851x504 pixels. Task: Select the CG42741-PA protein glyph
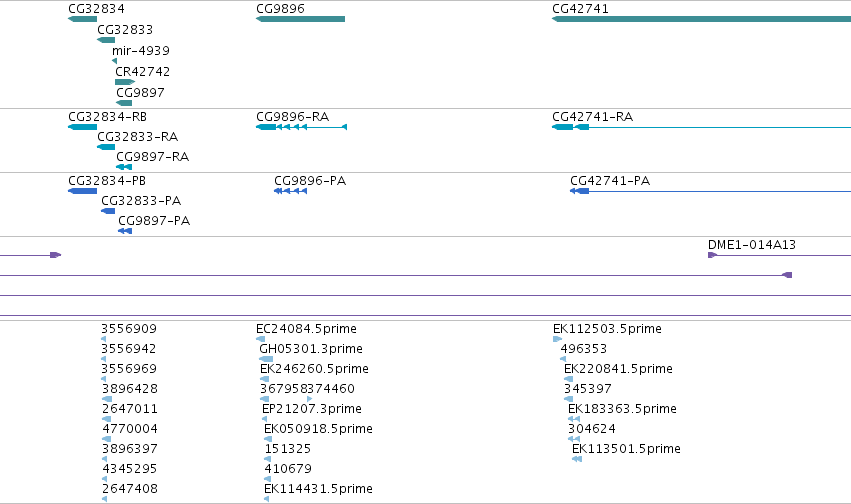(580, 191)
